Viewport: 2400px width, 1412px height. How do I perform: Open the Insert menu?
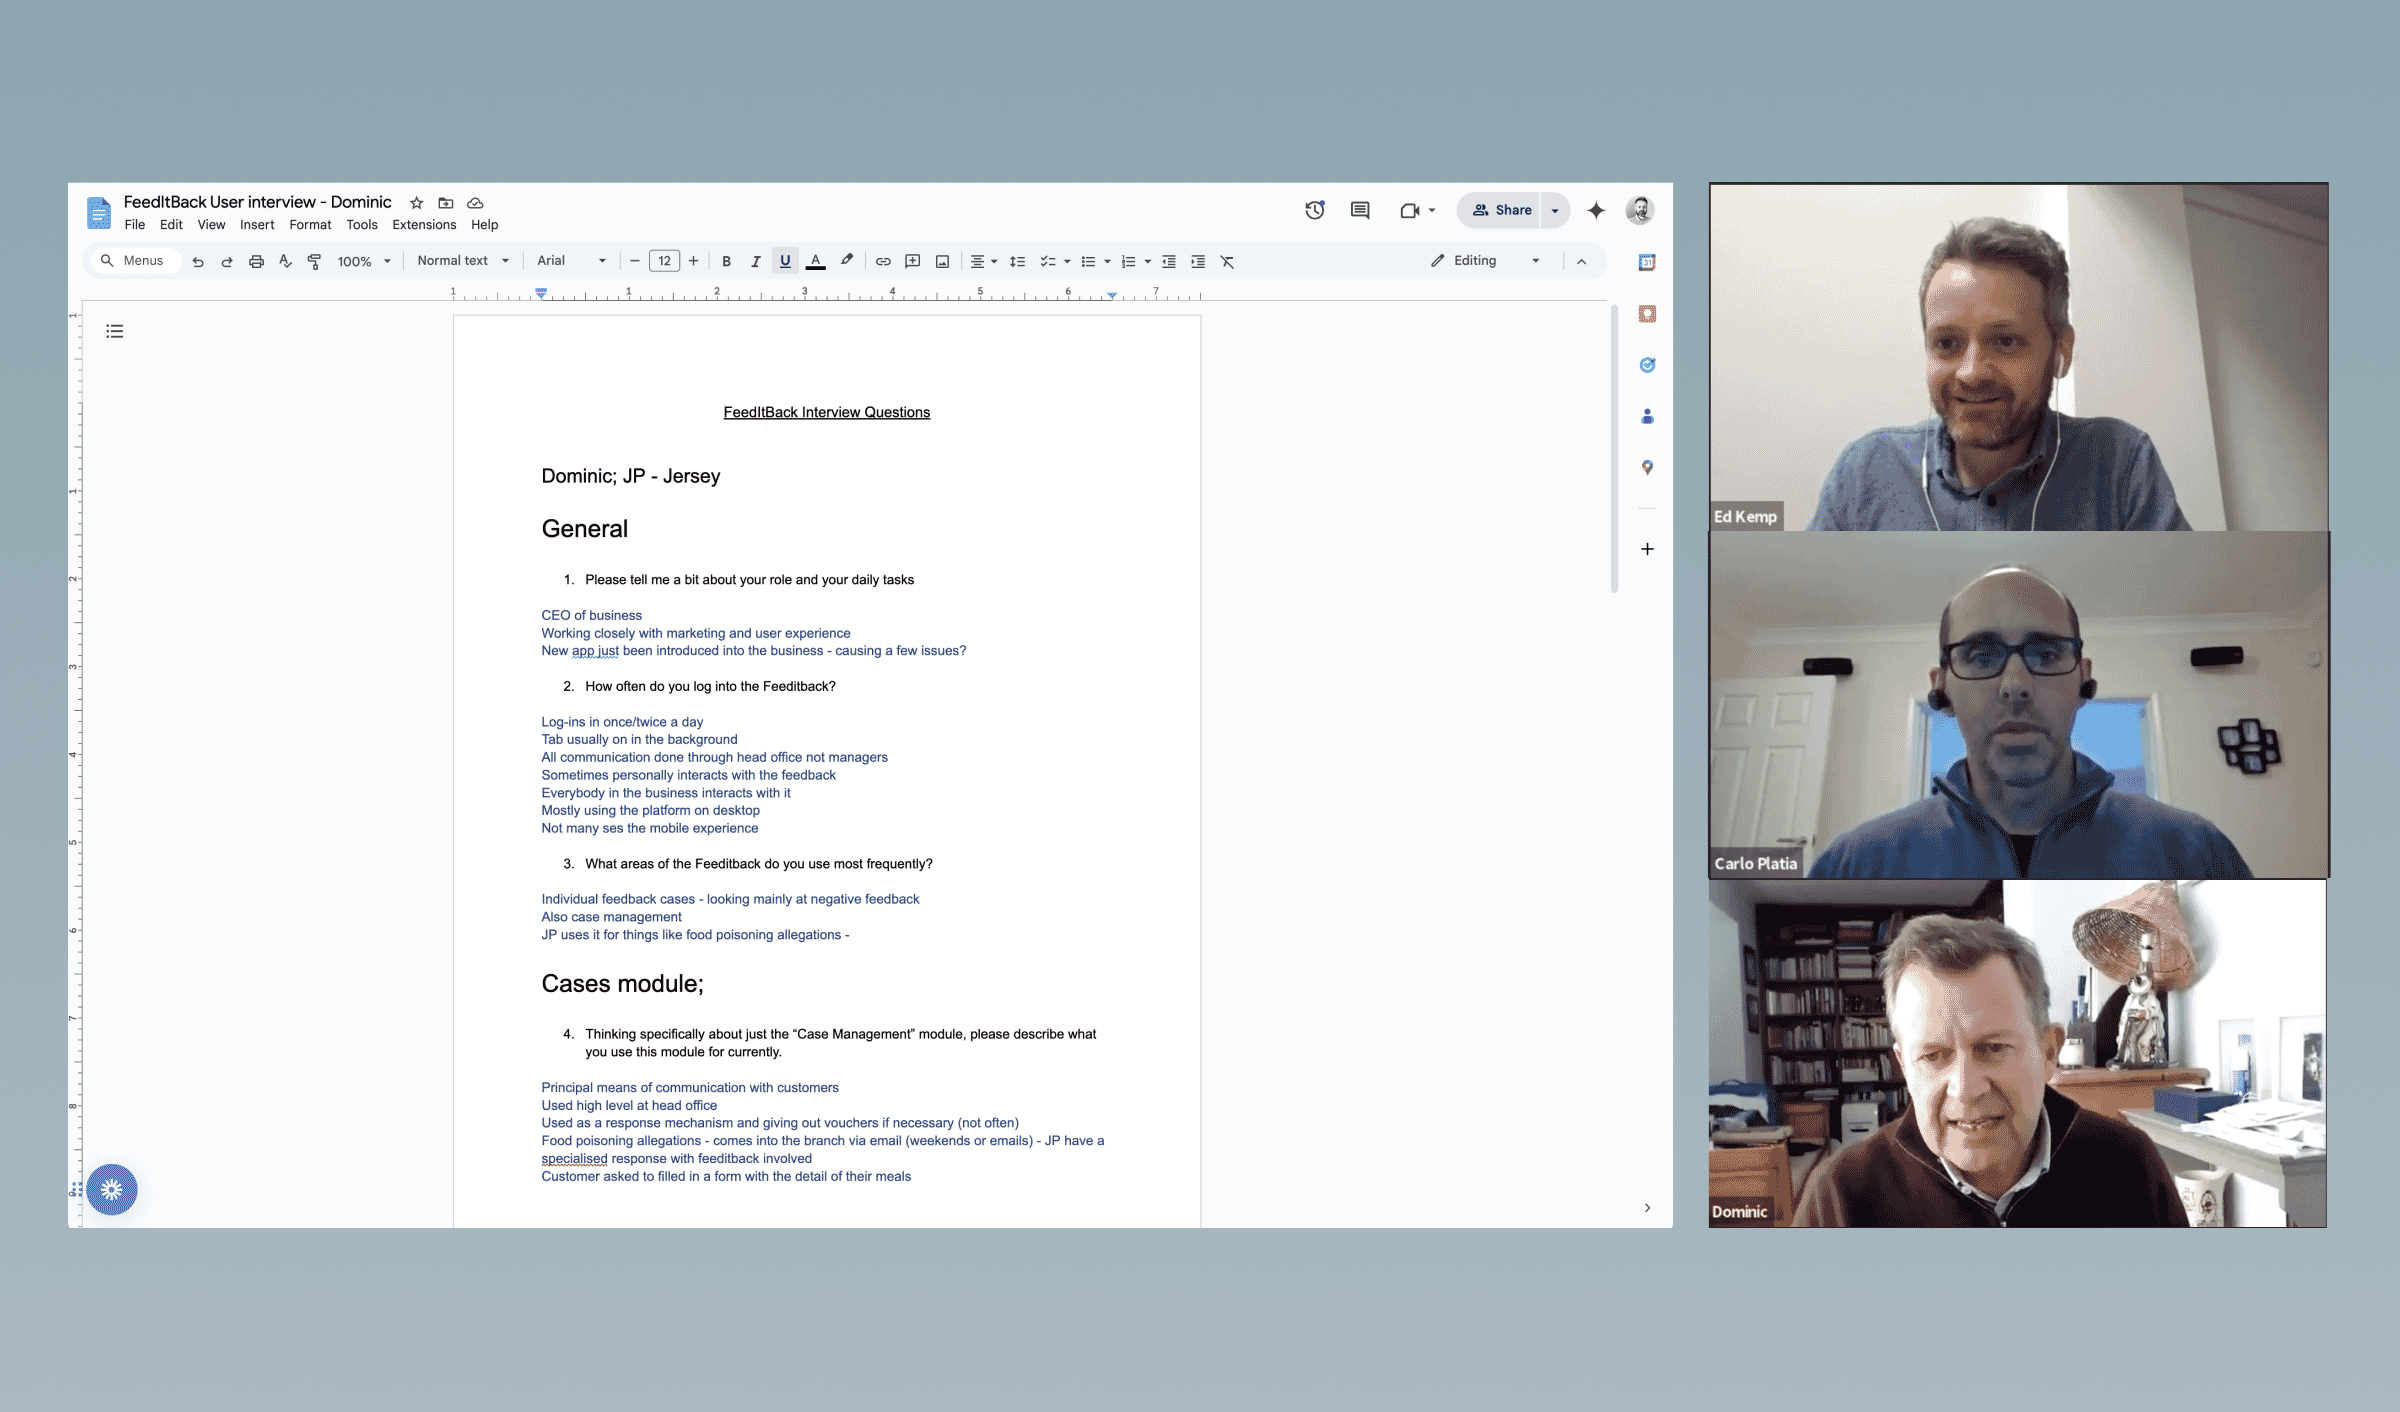[257, 225]
